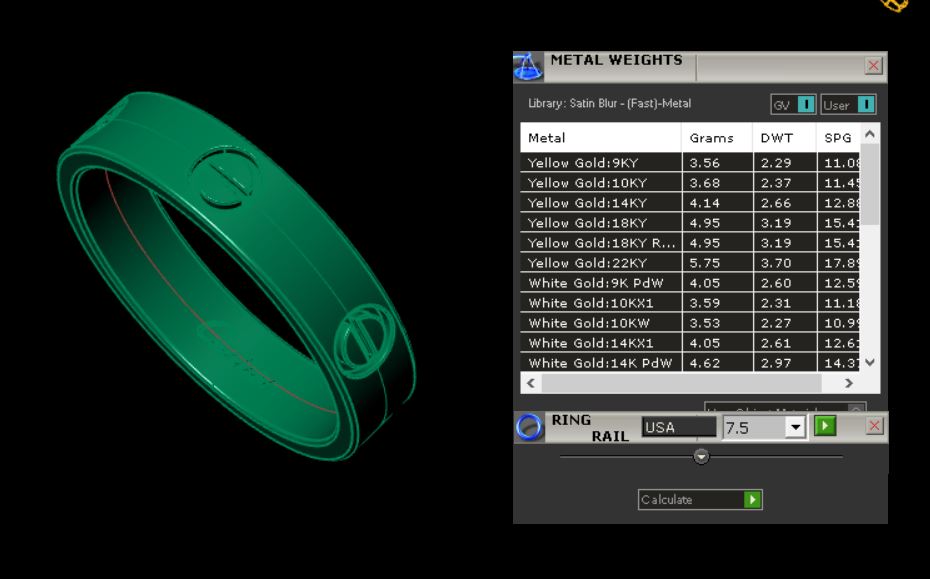The height and width of the screenshot is (579, 930).
Task: Click scroll-left arrow of metal table
Action: (531, 383)
